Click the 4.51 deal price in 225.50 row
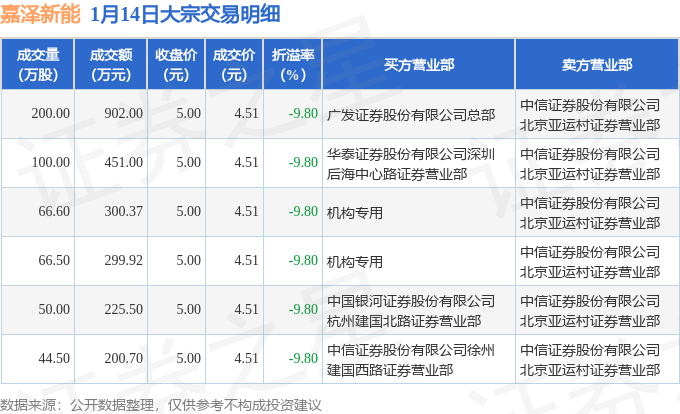Screen dimensions: 680x414 246,310
